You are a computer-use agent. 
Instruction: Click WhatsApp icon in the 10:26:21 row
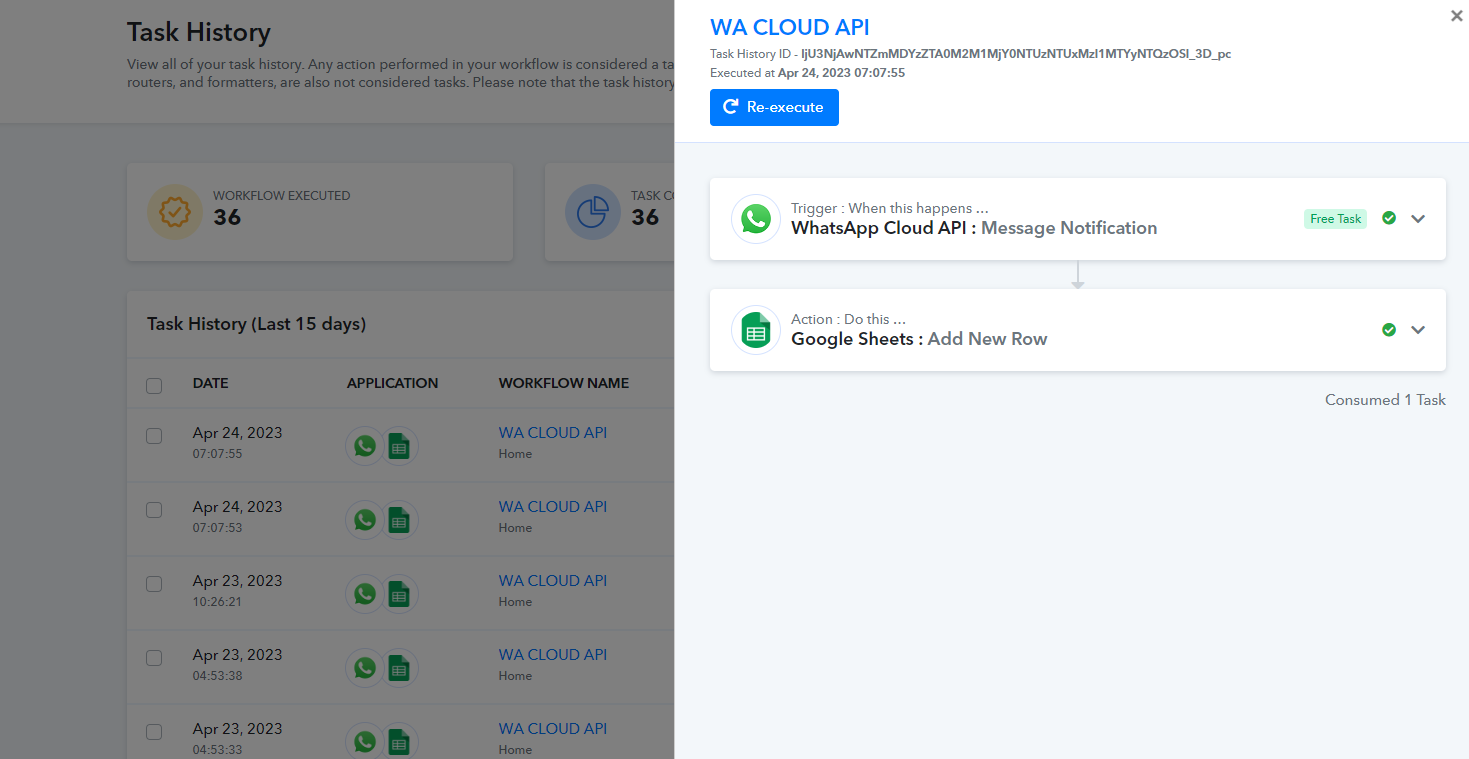(x=365, y=593)
